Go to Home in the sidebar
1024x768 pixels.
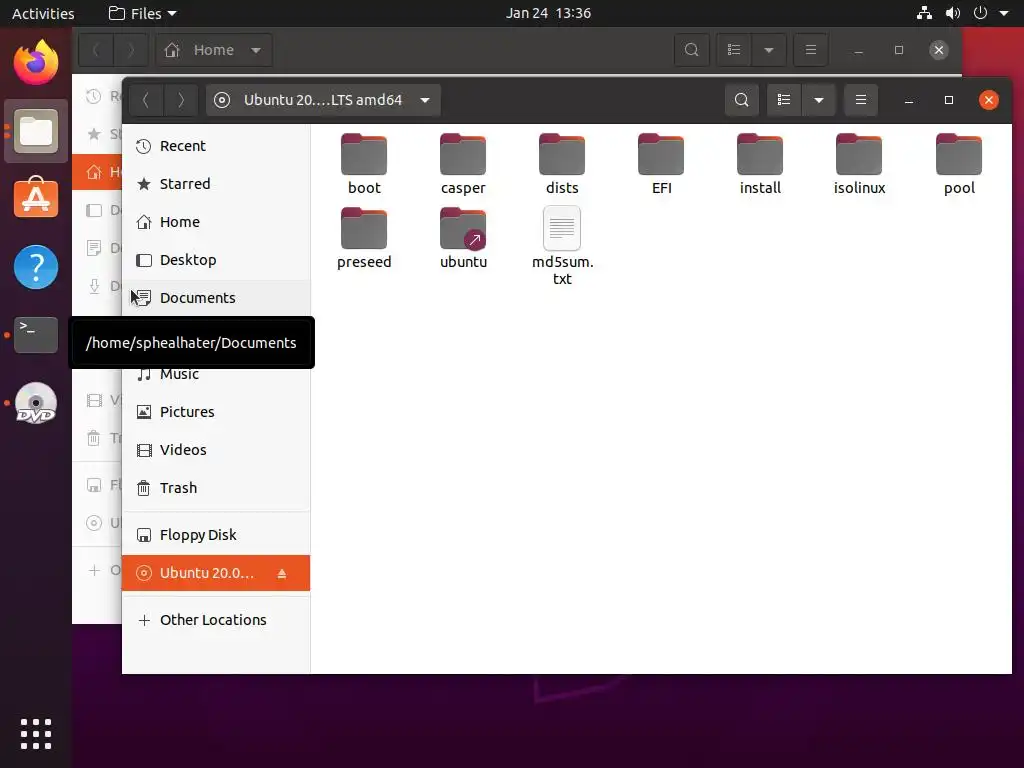pos(216,221)
